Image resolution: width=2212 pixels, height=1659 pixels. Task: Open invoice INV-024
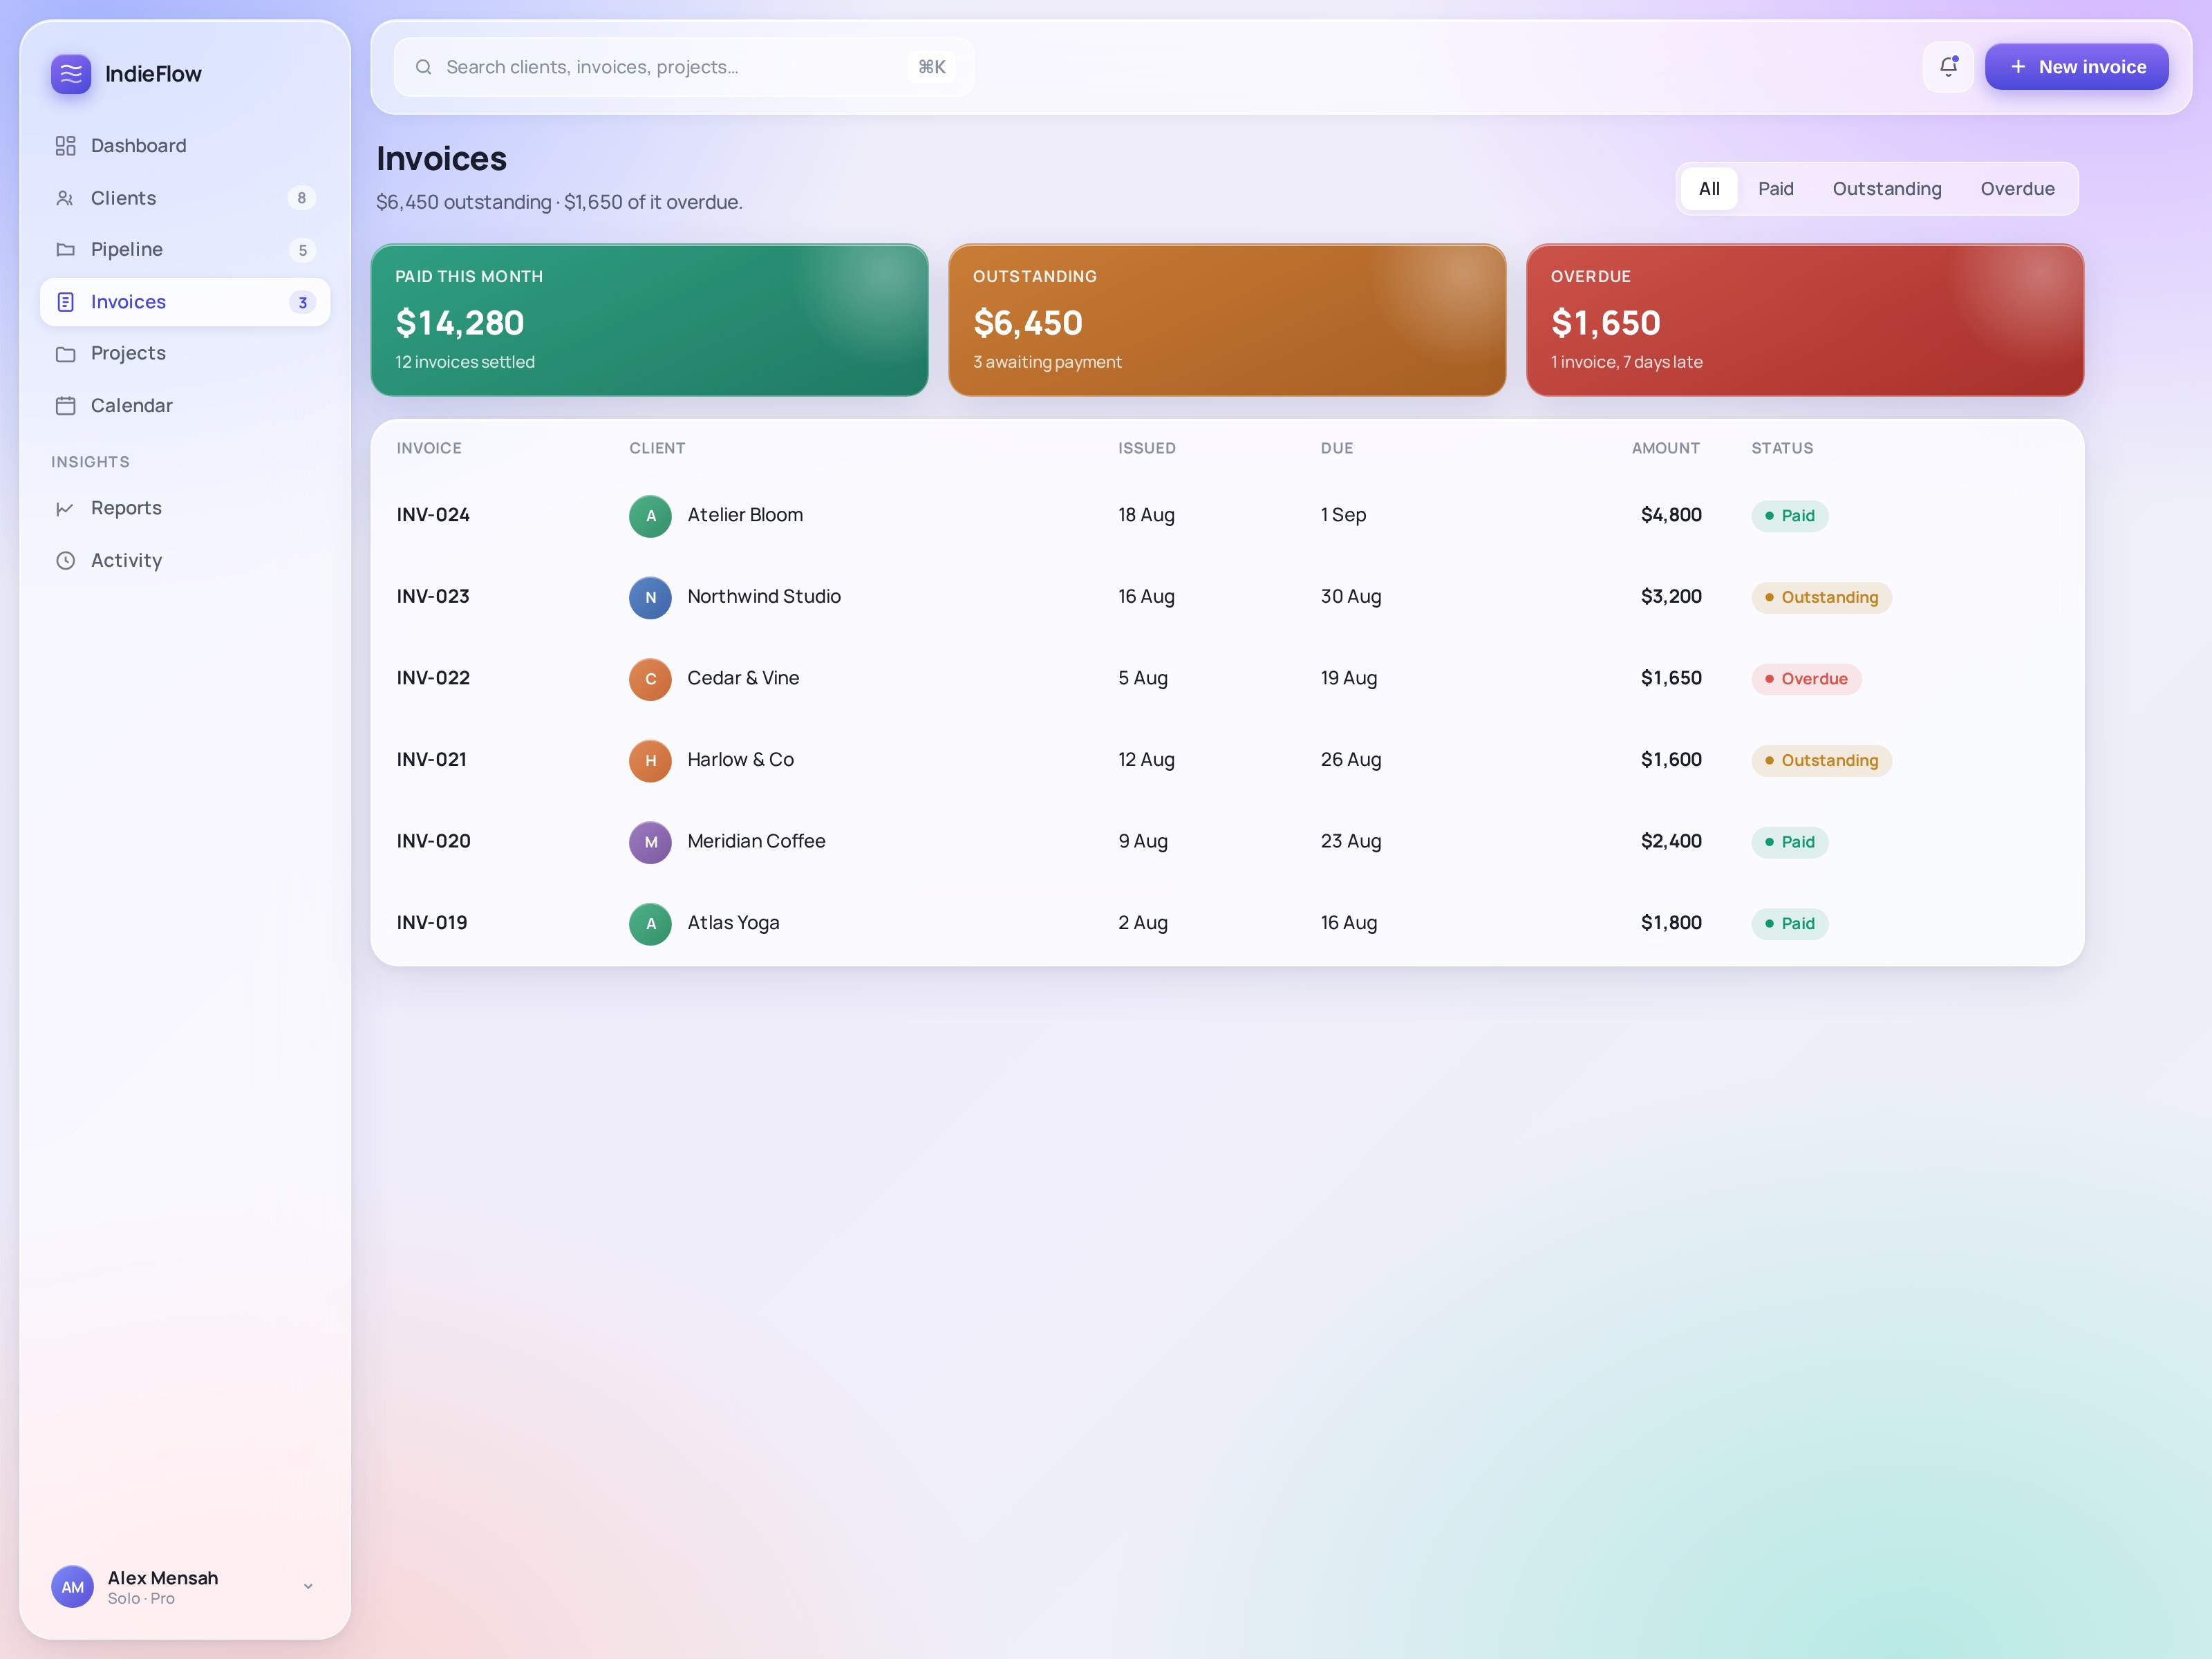(433, 515)
